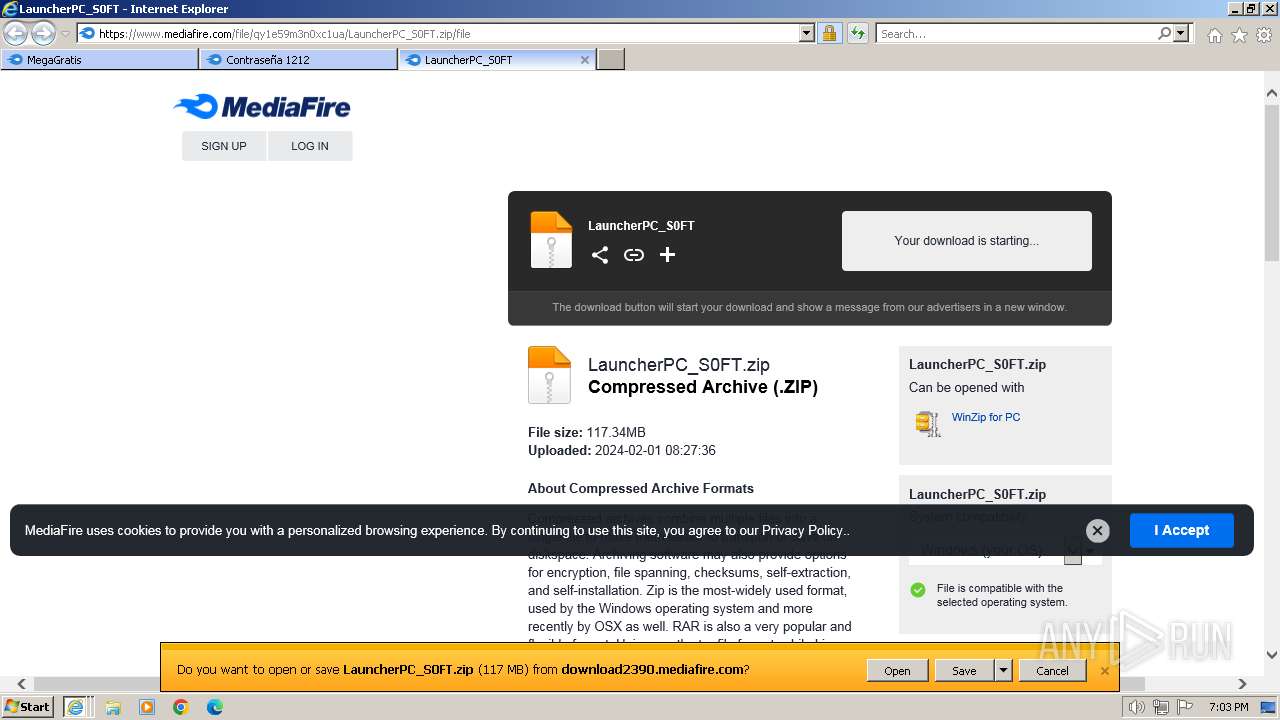The image size is (1280, 720).
Task: Close the LauncherPC_S0FT tab
Action: [585, 60]
